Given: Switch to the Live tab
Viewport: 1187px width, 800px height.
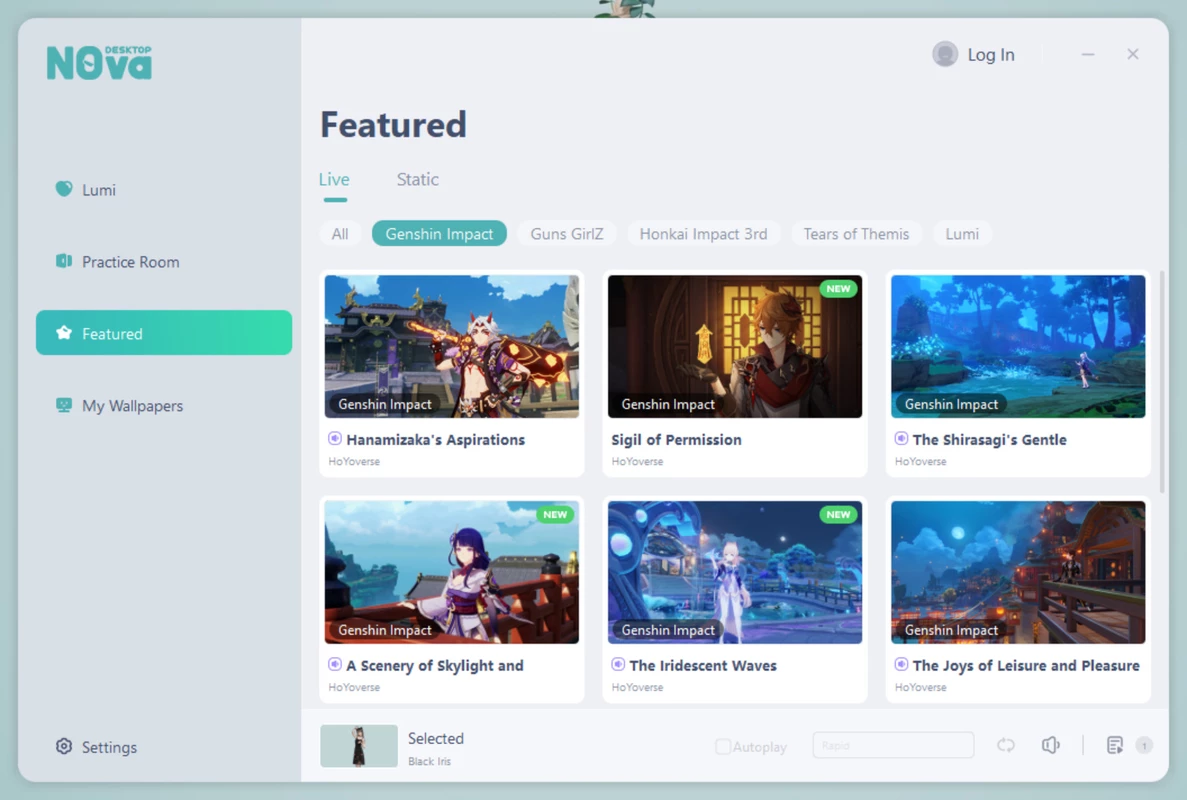Looking at the screenshot, I should click(x=334, y=180).
